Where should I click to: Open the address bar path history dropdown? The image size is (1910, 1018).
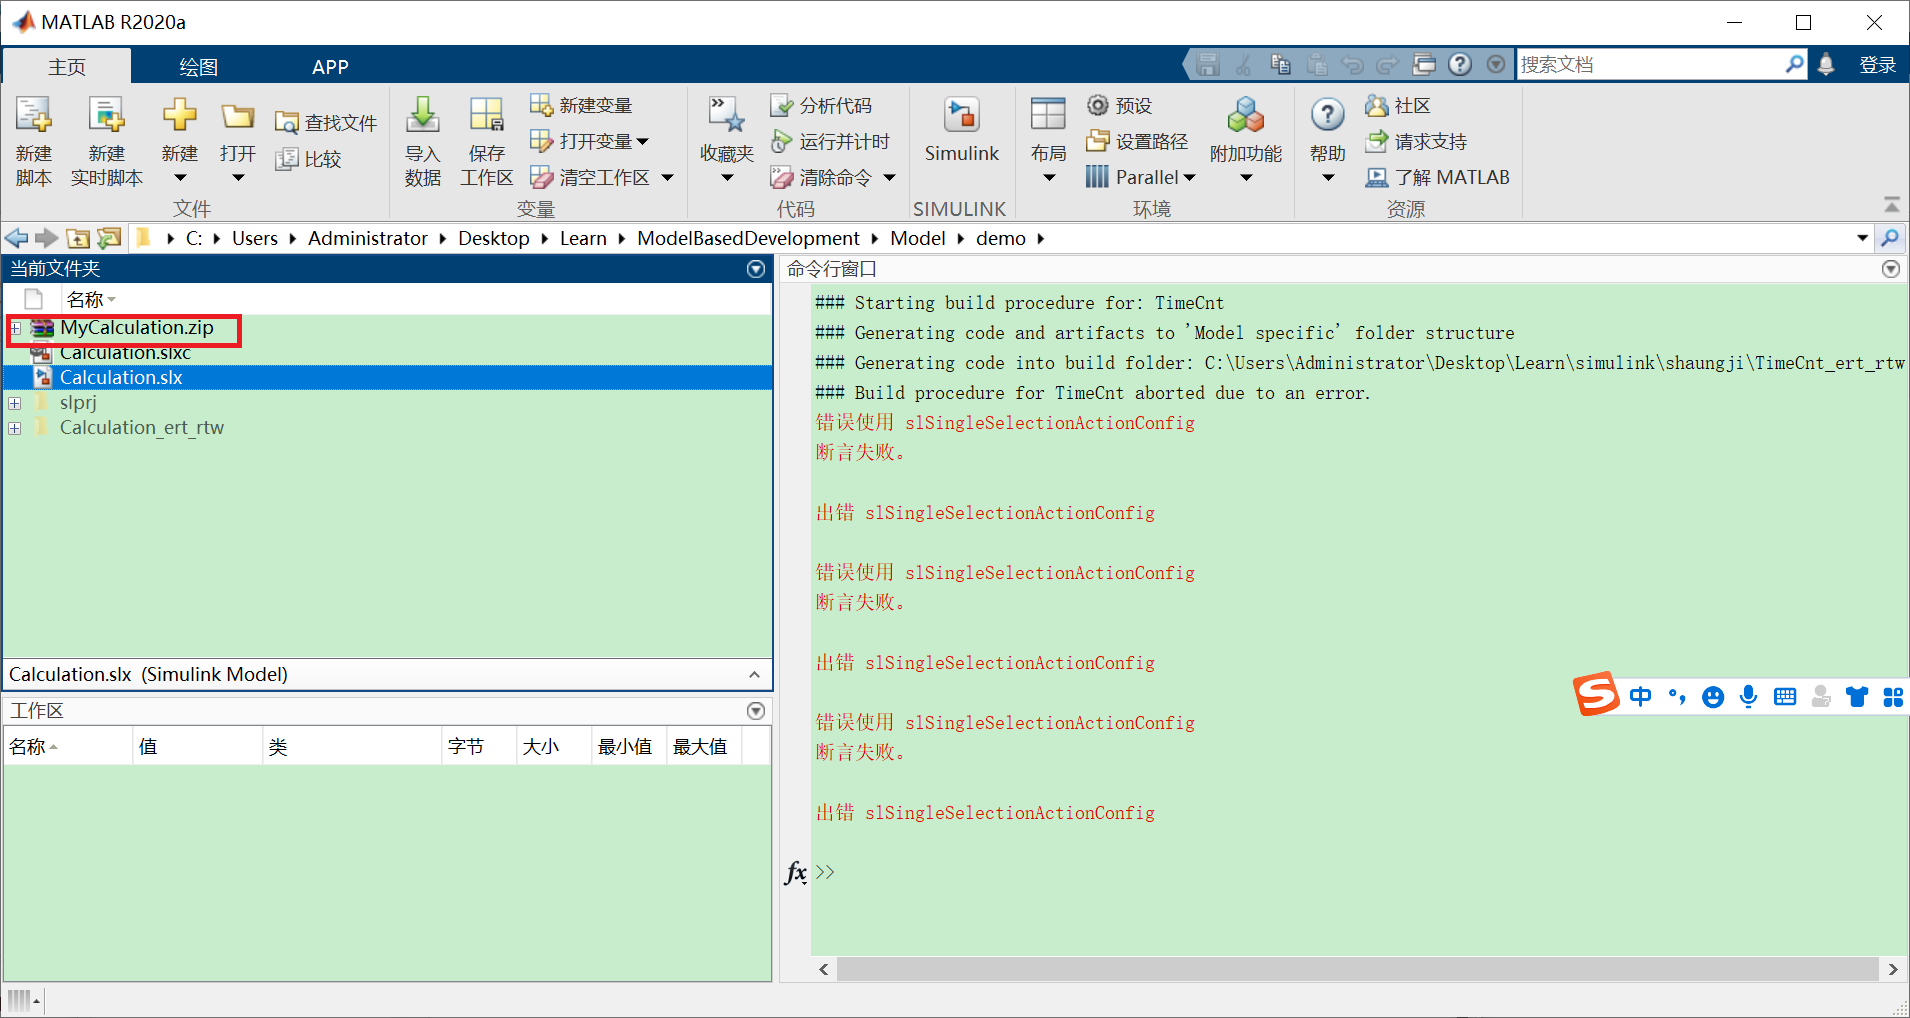[1862, 238]
